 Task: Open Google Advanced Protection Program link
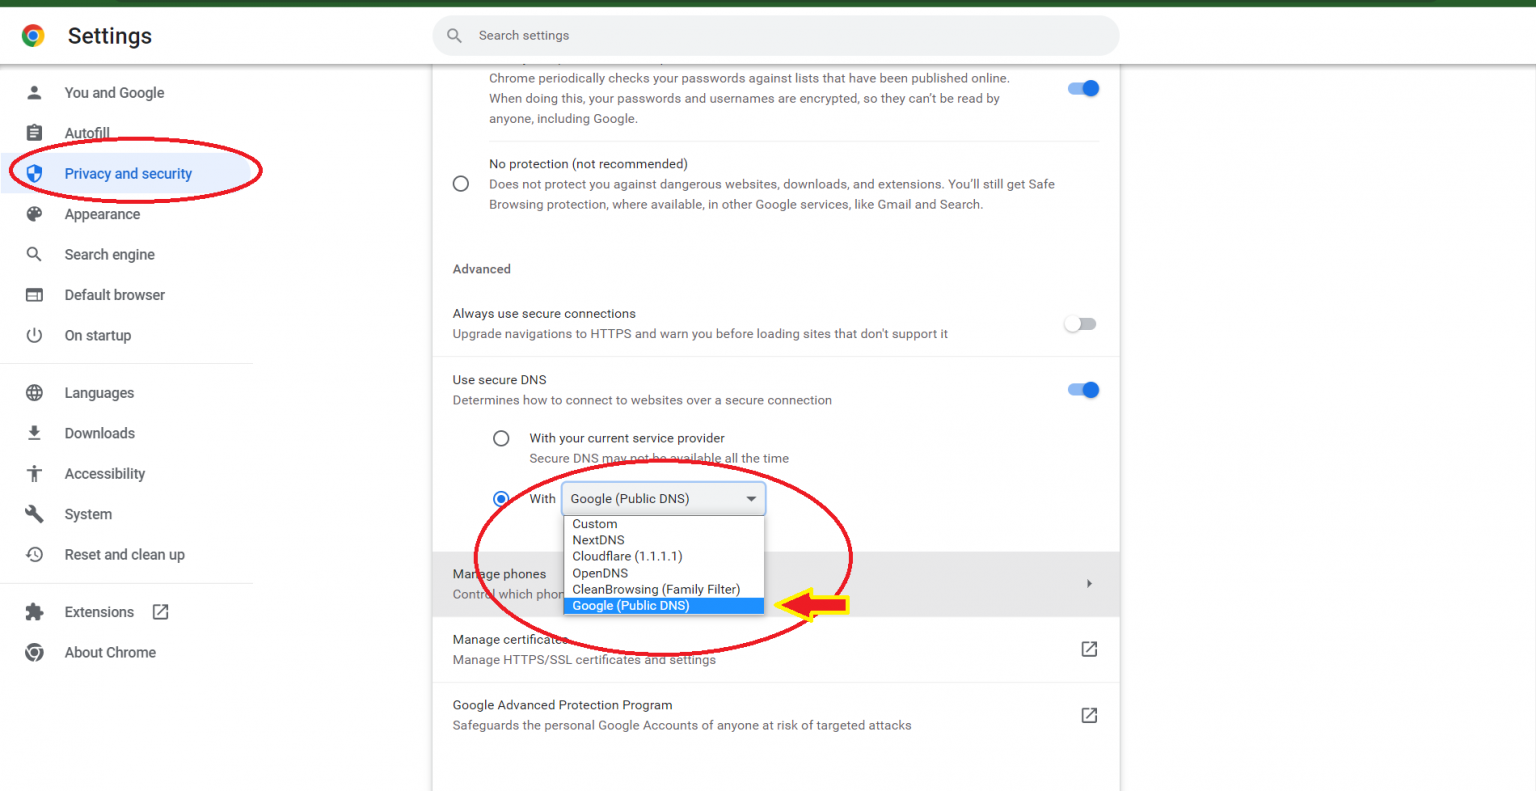(x=1089, y=715)
